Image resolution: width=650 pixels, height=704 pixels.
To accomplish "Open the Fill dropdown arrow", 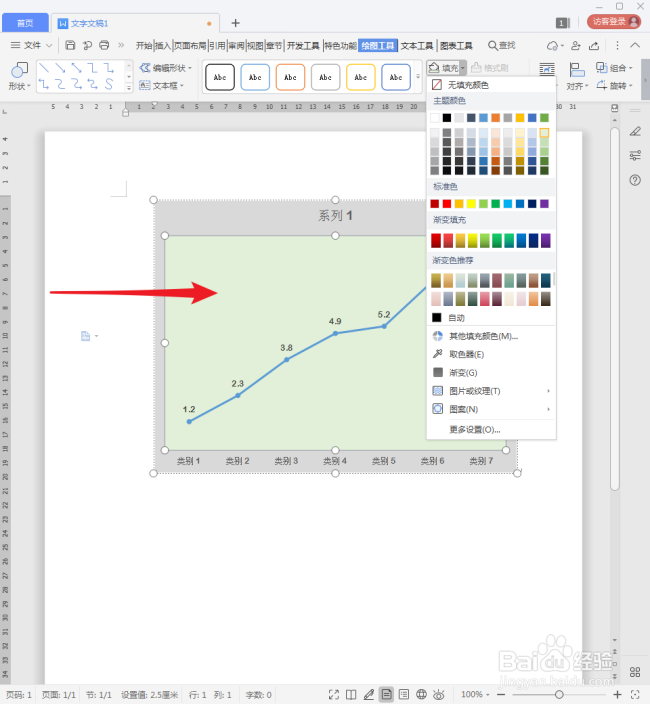I will [x=463, y=68].
